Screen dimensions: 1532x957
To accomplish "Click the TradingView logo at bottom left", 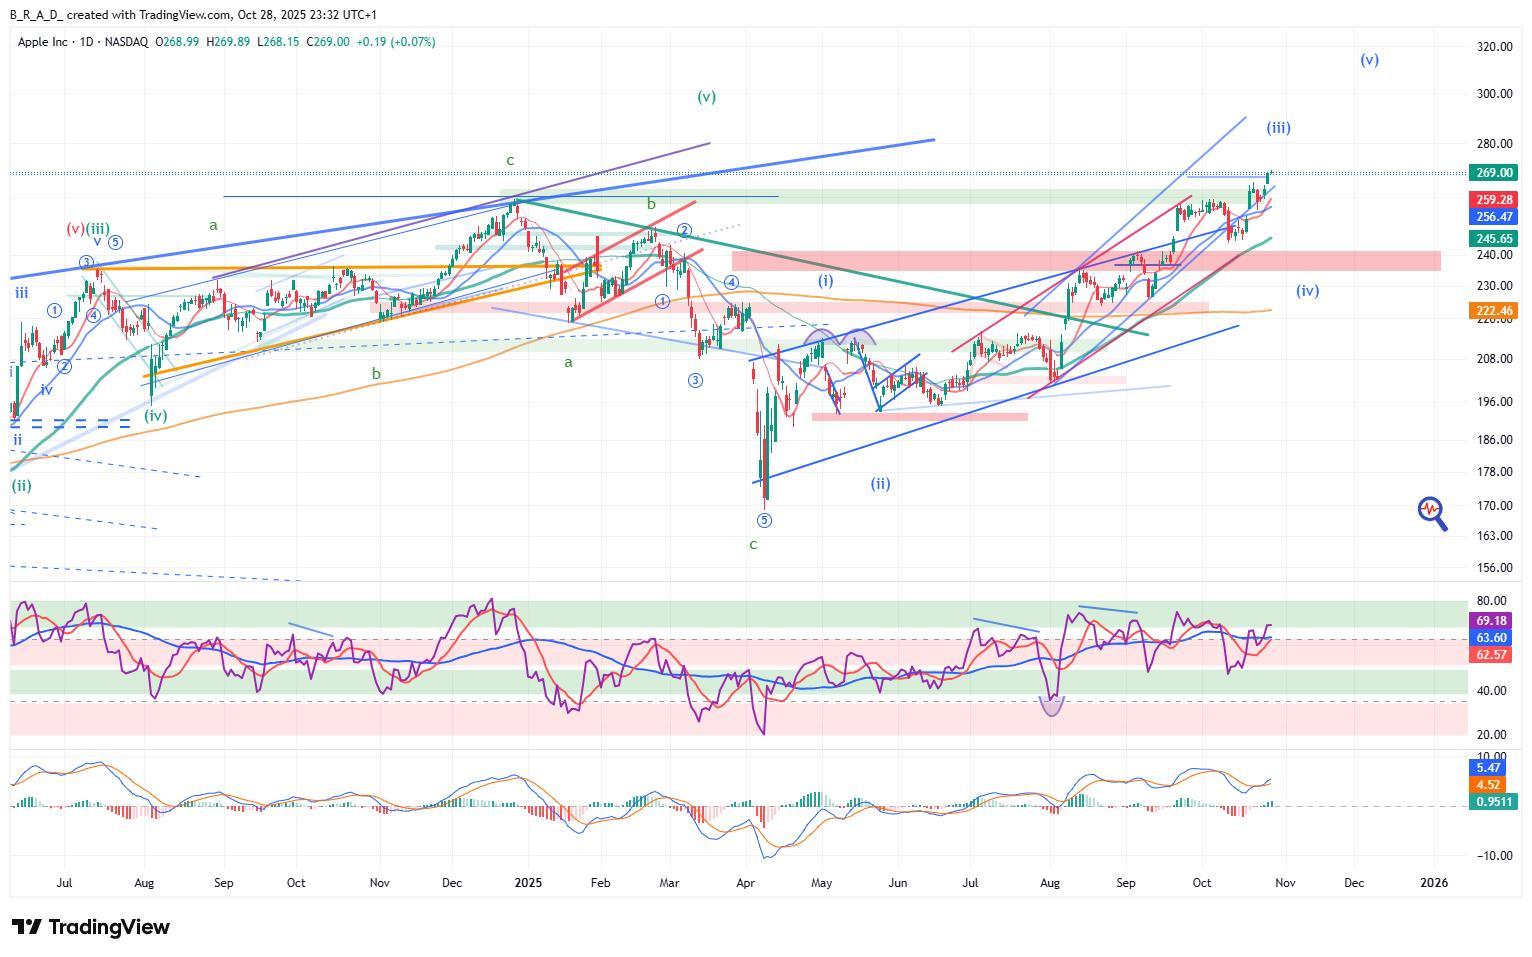I will coord(91,927).
